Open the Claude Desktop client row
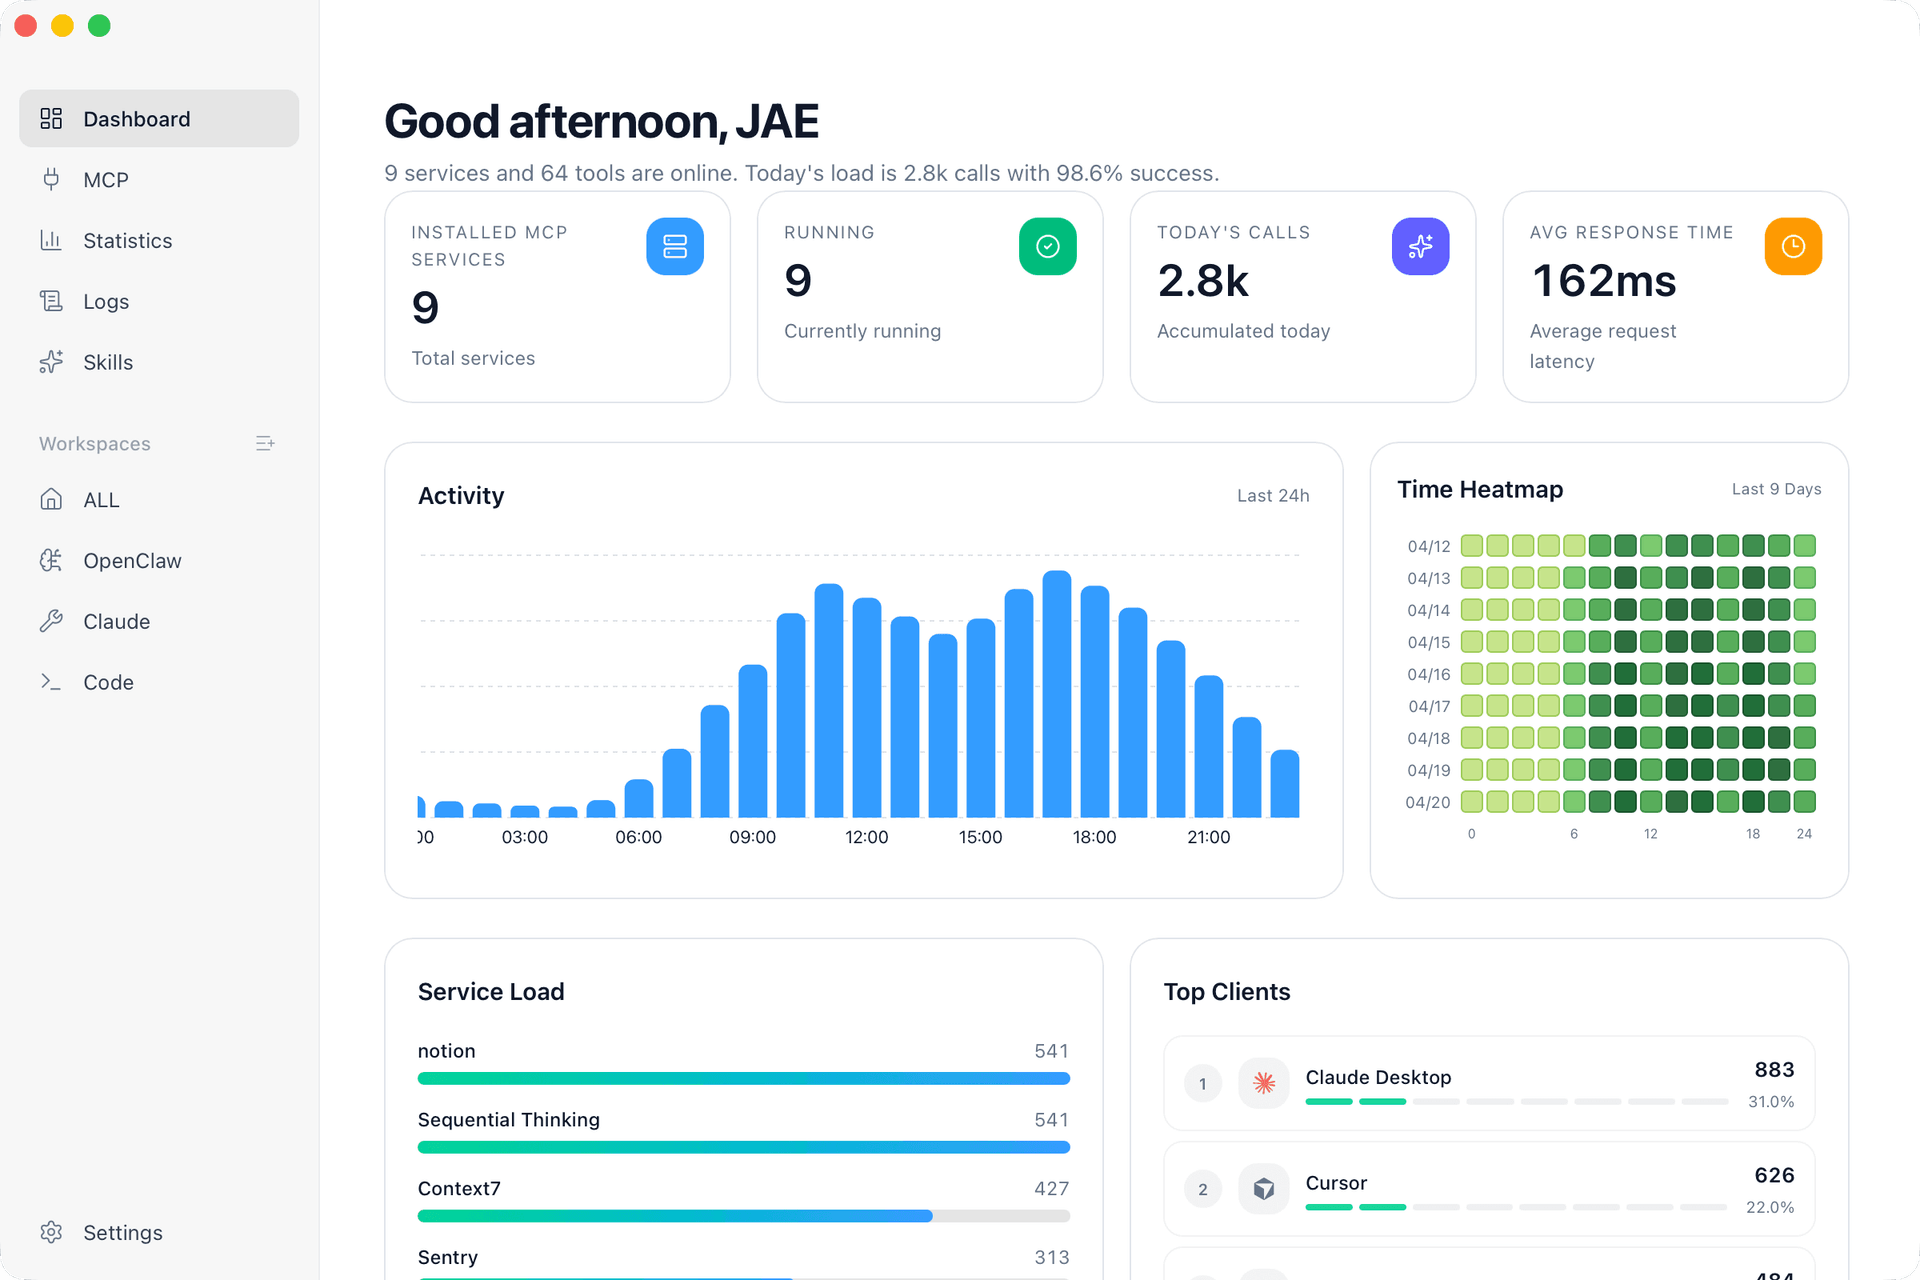 1489,1083
